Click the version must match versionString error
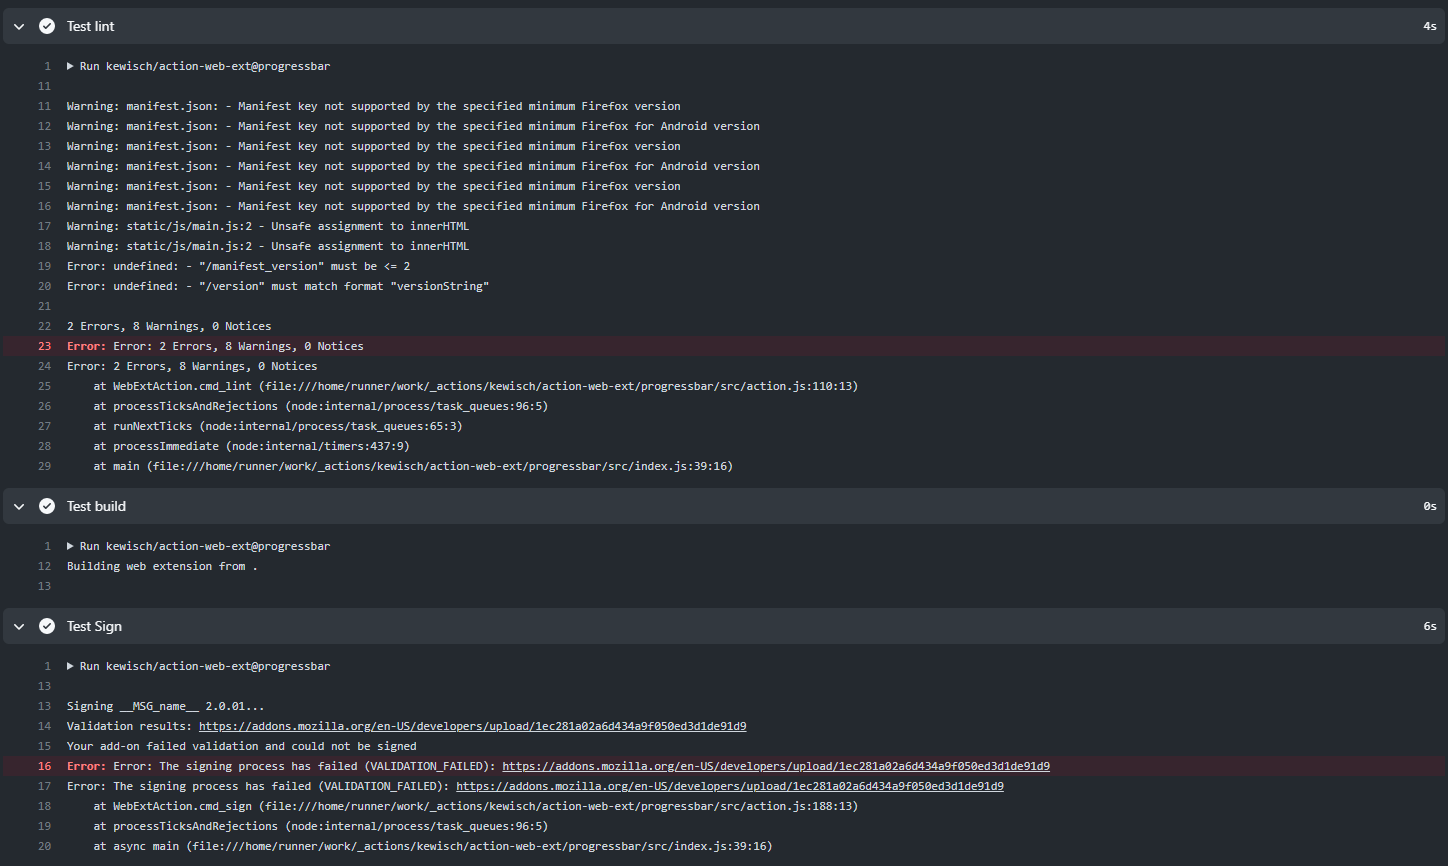Viewport: 1448px width, 866px height. [x=278, y=286]
